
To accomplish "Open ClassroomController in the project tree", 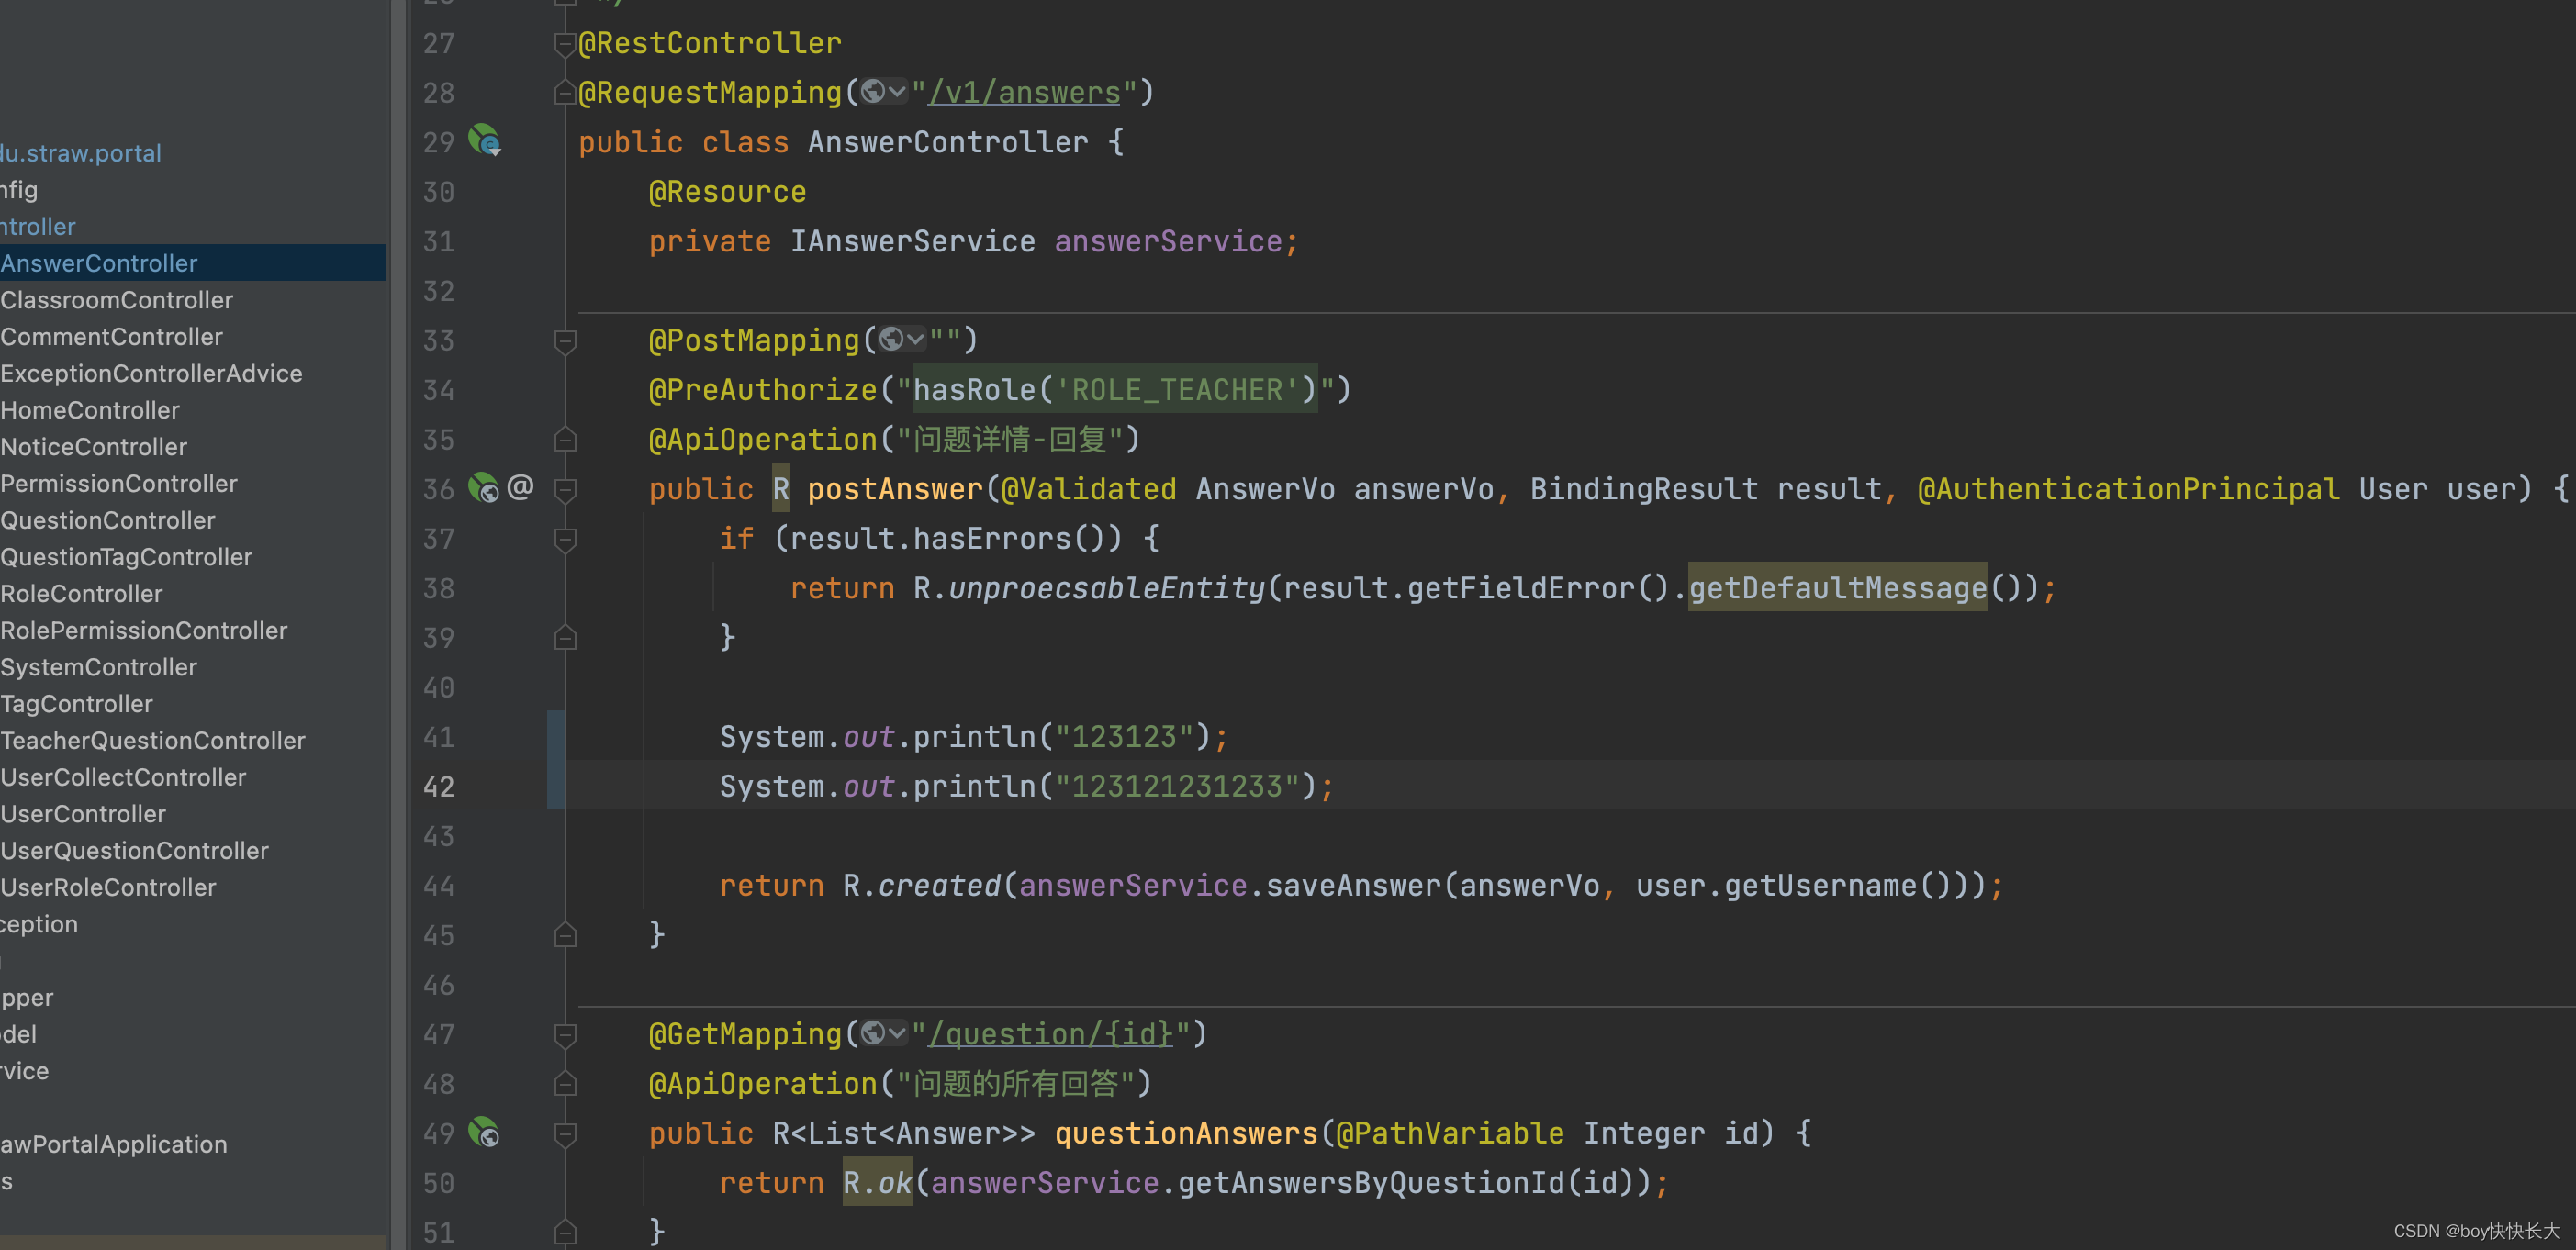I will pyautogui.click(x=116, y=300).
